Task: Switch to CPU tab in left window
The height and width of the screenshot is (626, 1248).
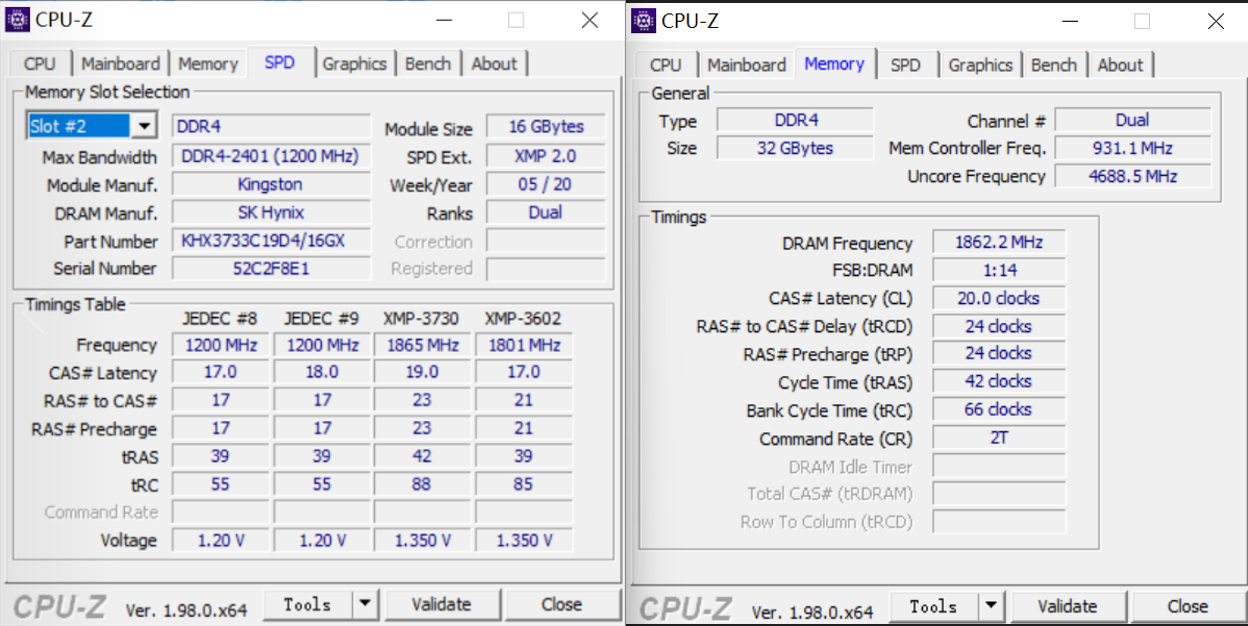Action: coord(40,63)
